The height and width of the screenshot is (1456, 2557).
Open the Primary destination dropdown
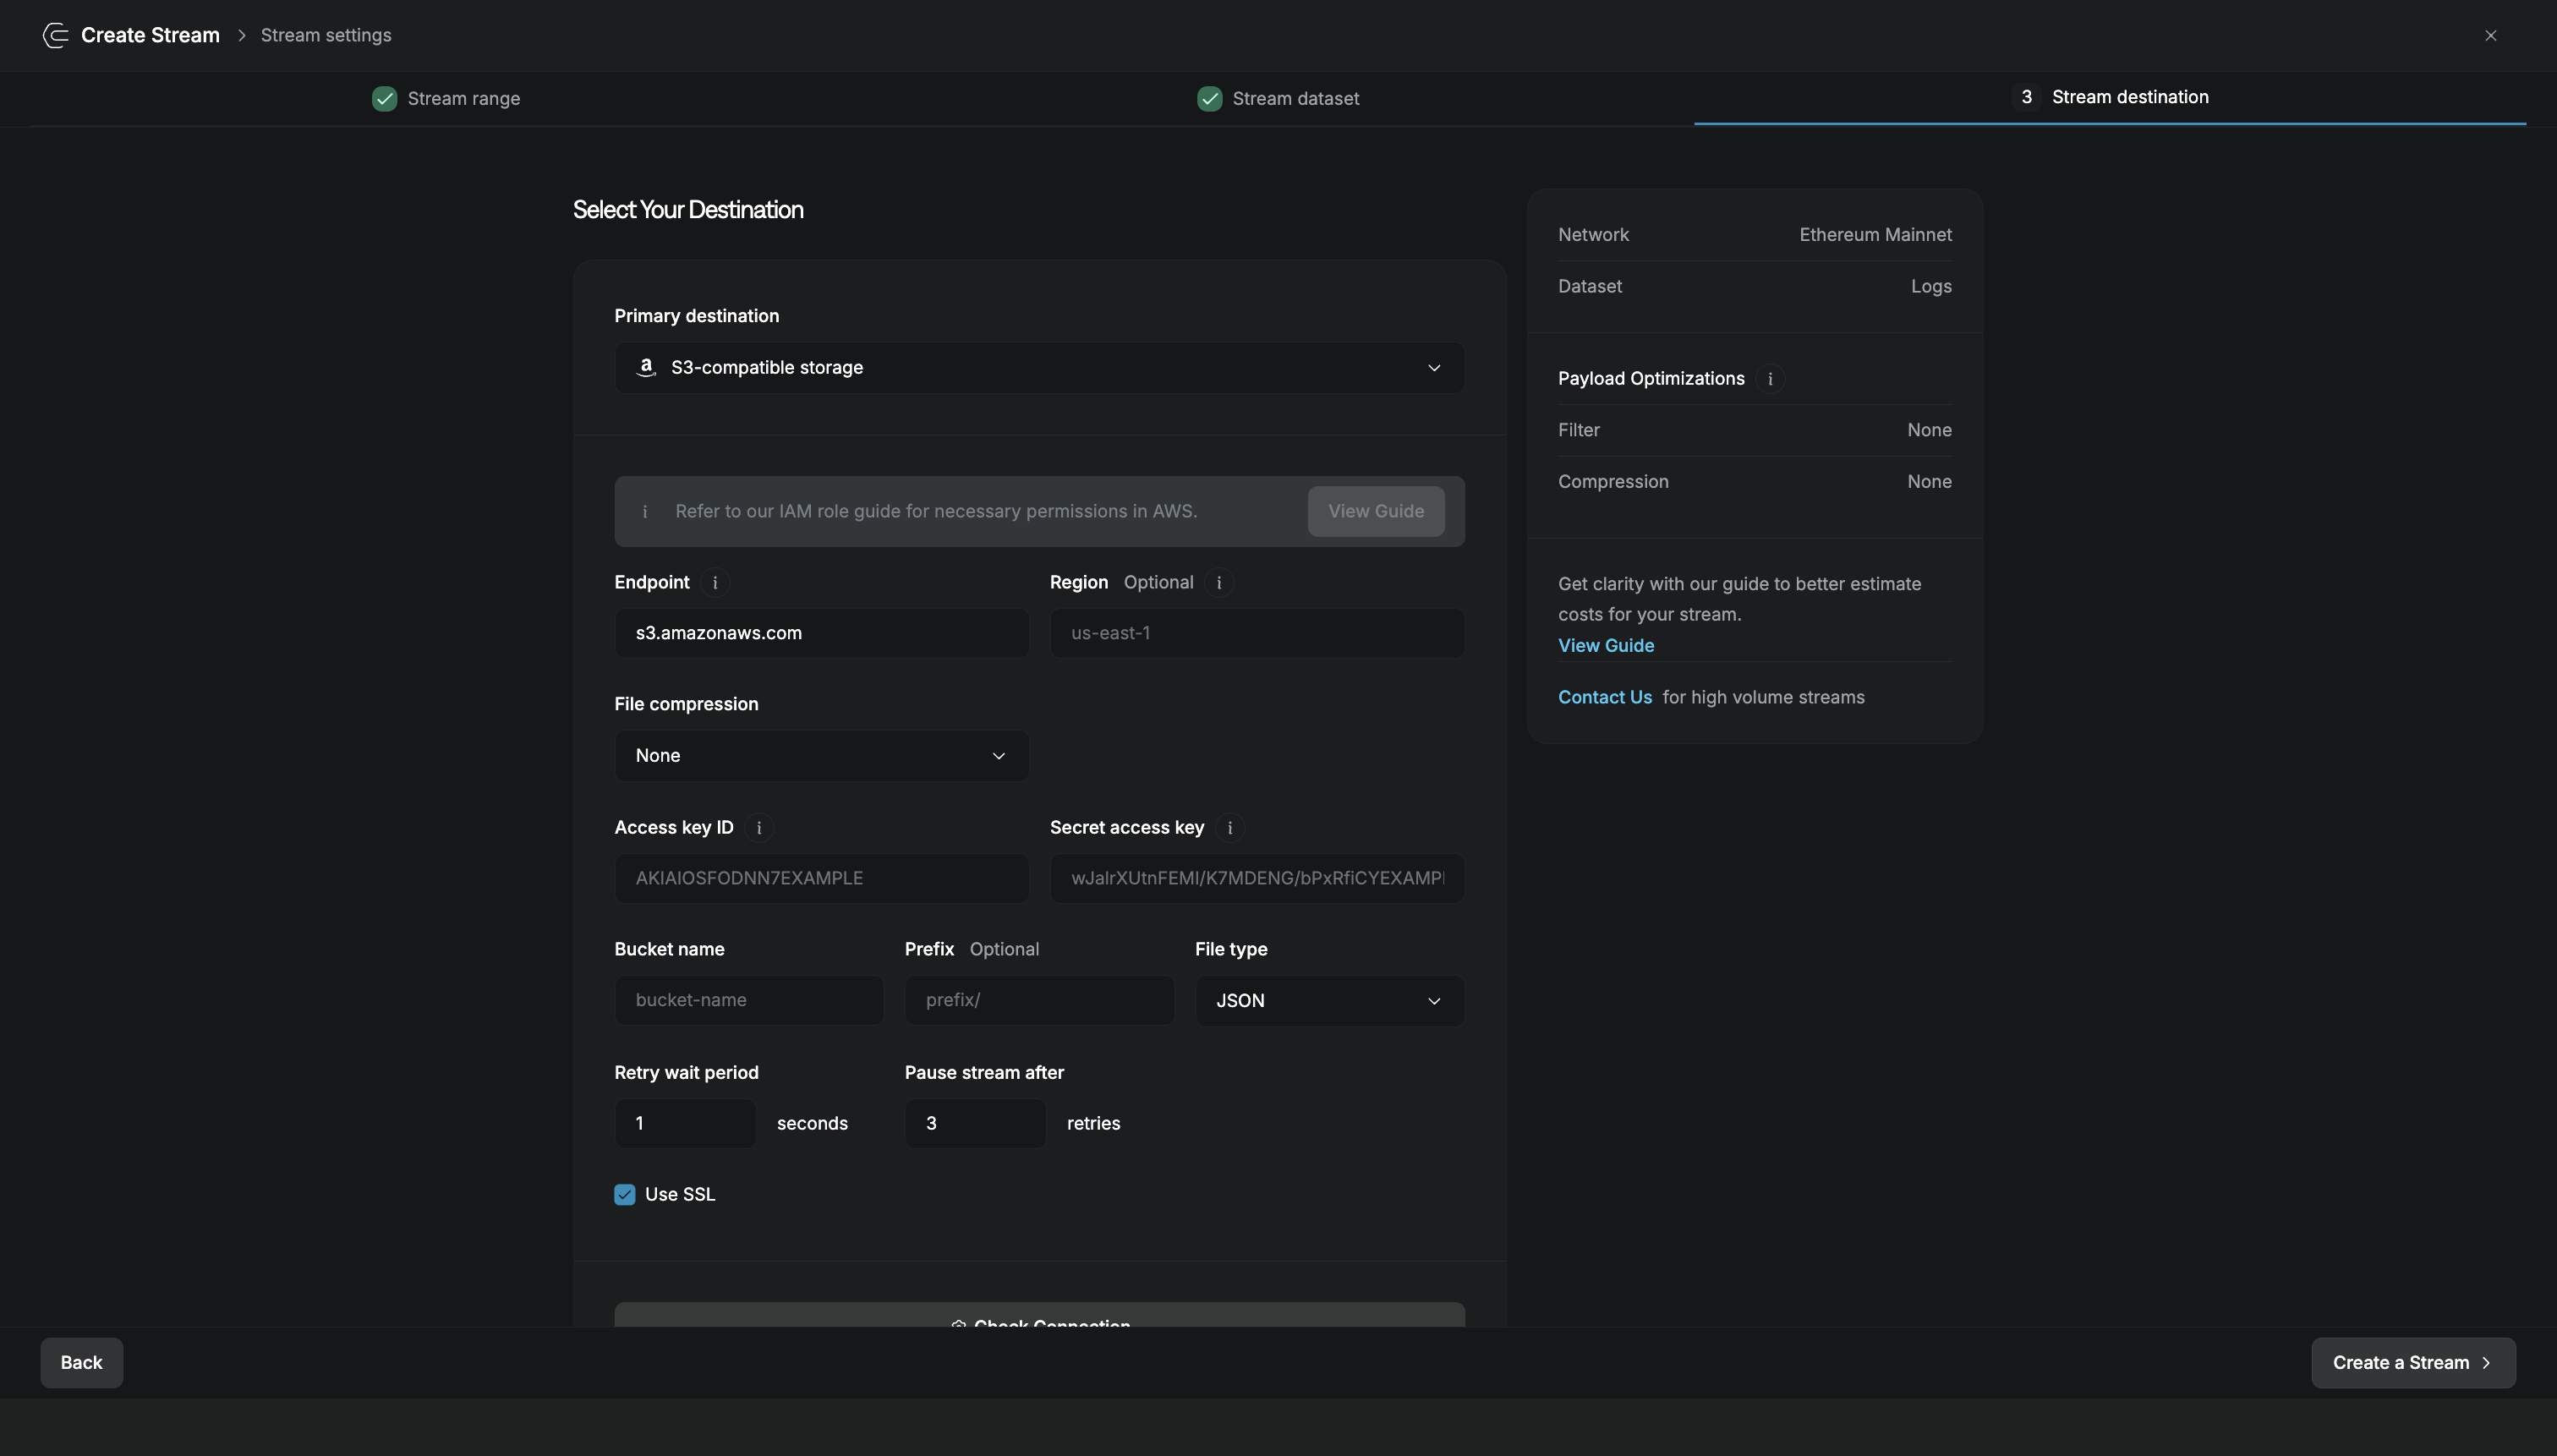coord(1039,368)
